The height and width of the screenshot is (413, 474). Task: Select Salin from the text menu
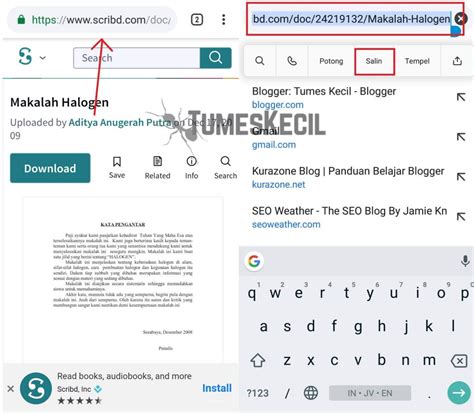click(374, 61)
